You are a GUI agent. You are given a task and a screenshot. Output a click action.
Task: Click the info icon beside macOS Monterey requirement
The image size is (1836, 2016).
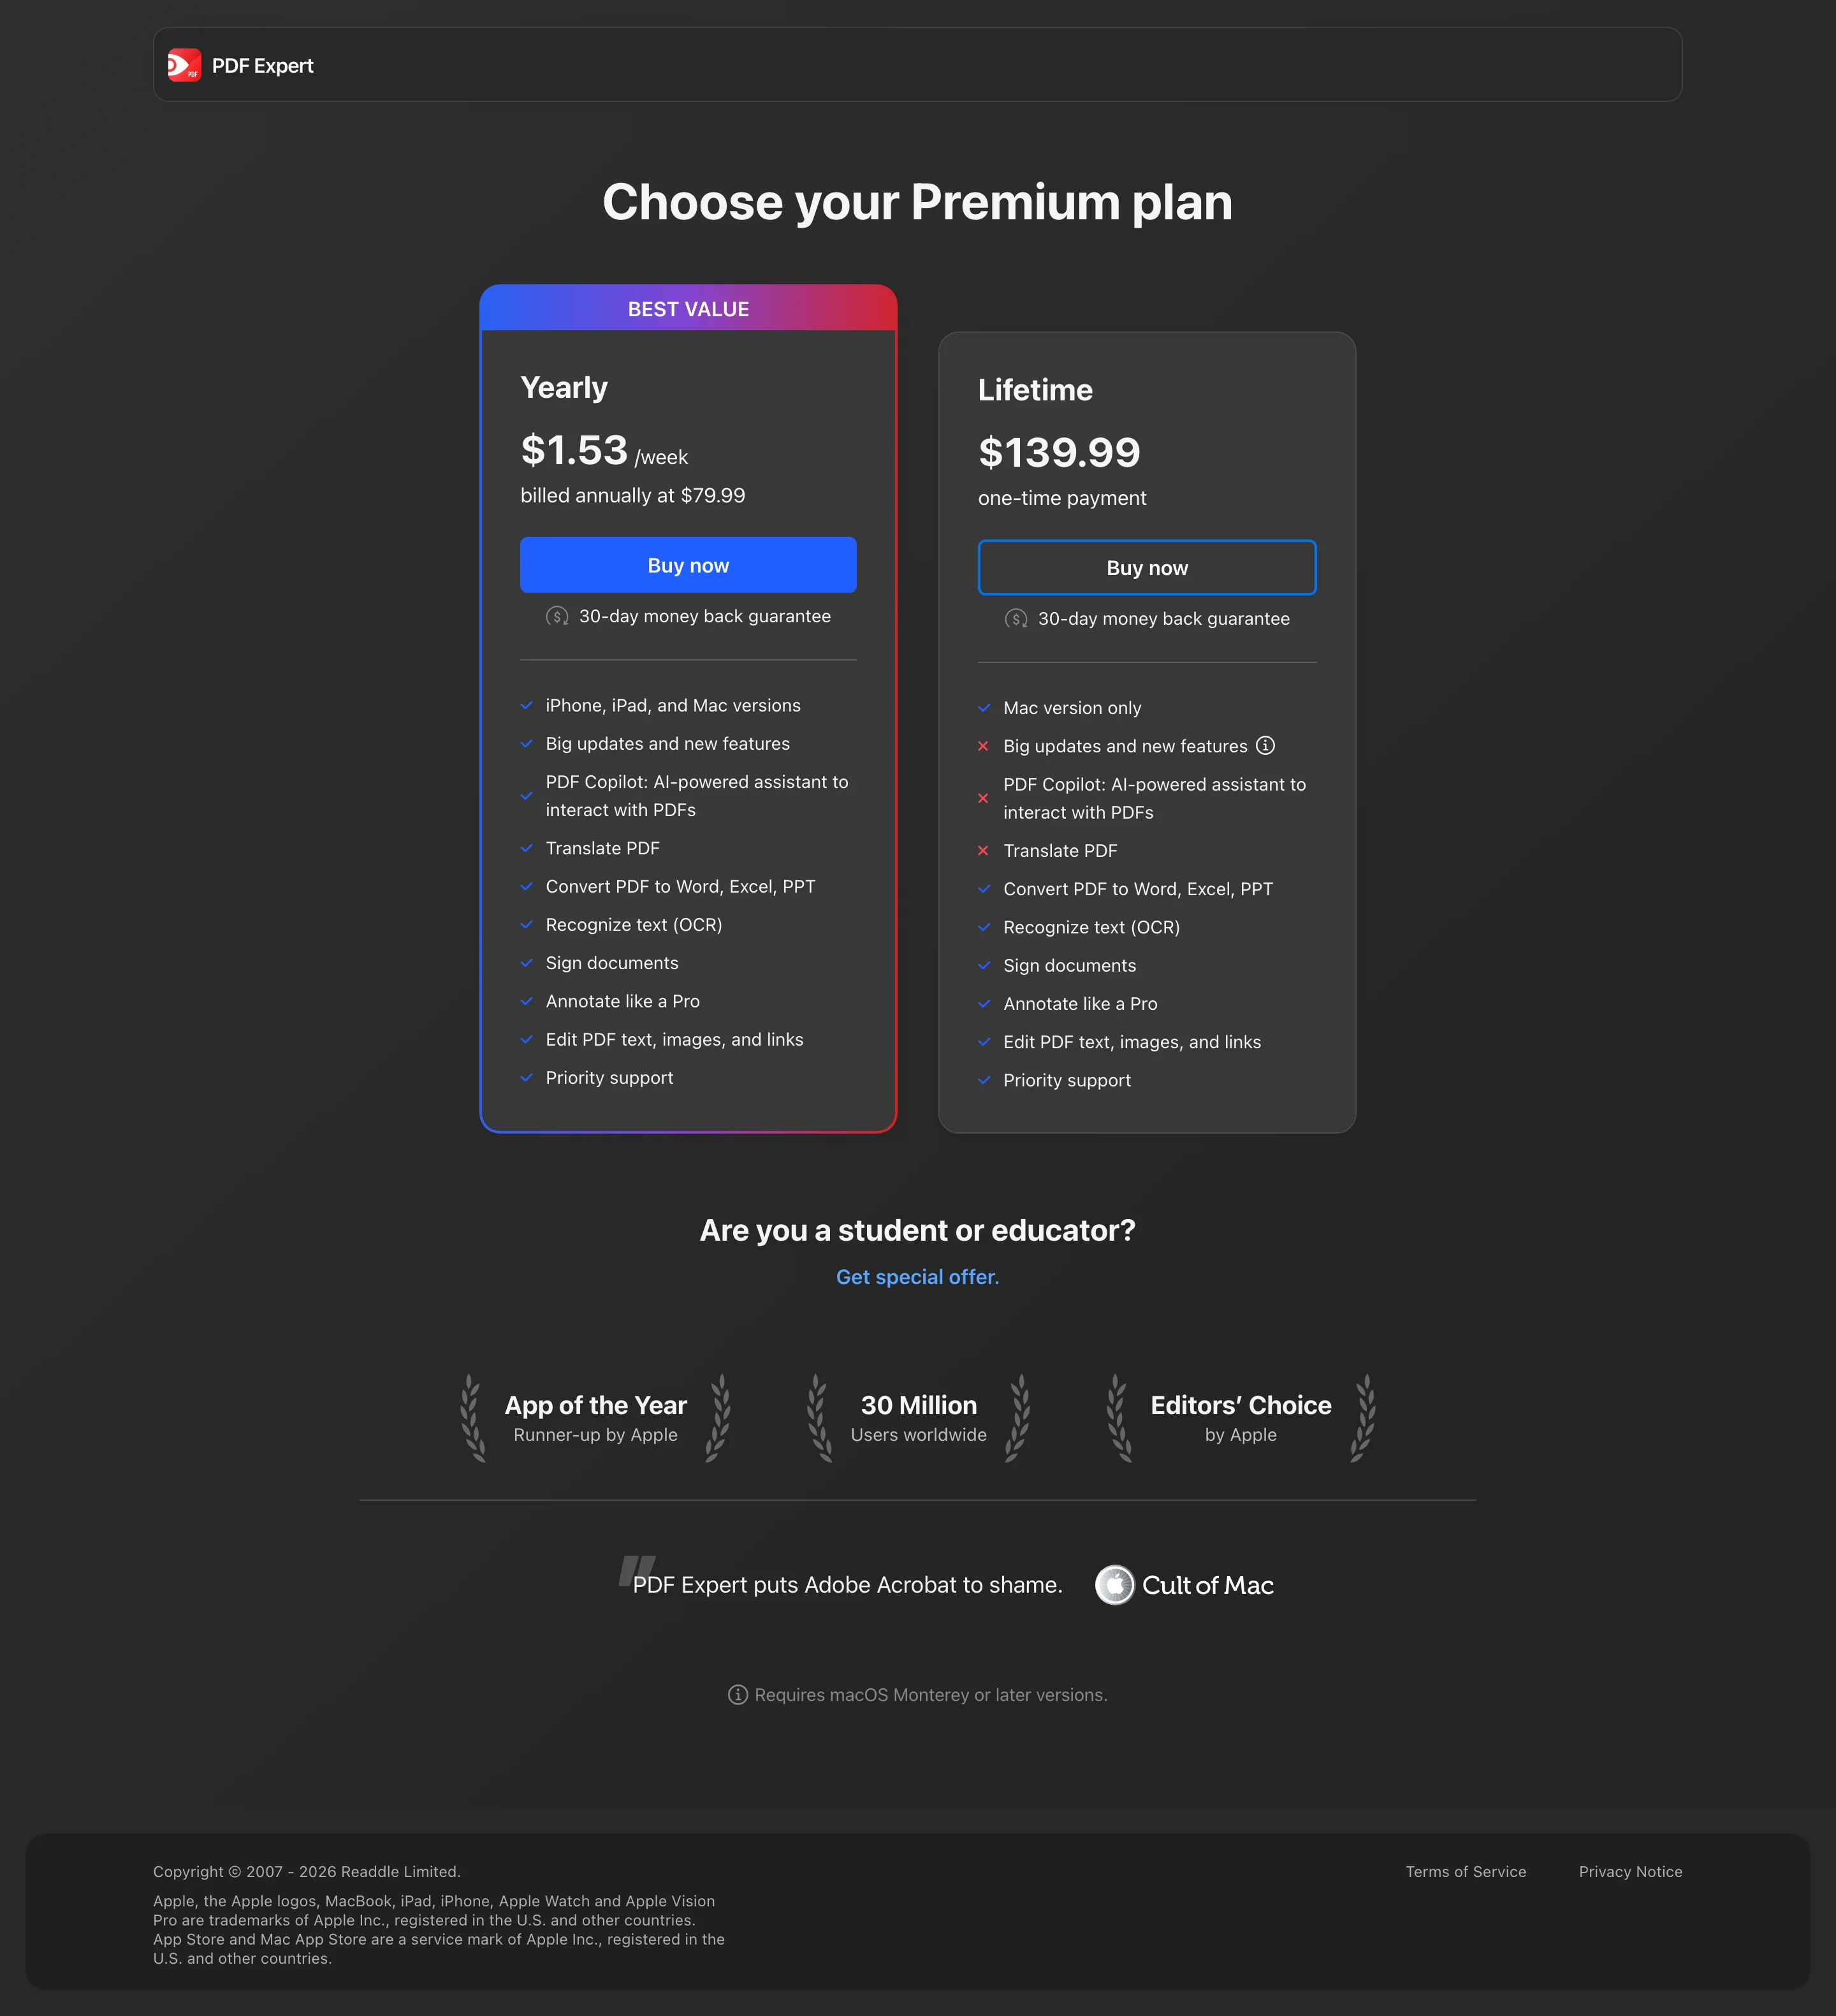(738, 1694)
